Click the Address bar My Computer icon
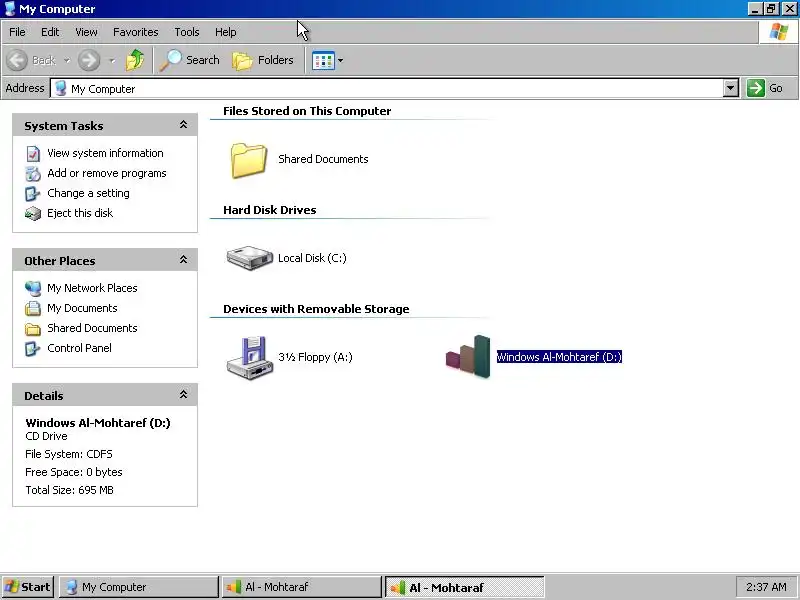 tap(61, 88)
